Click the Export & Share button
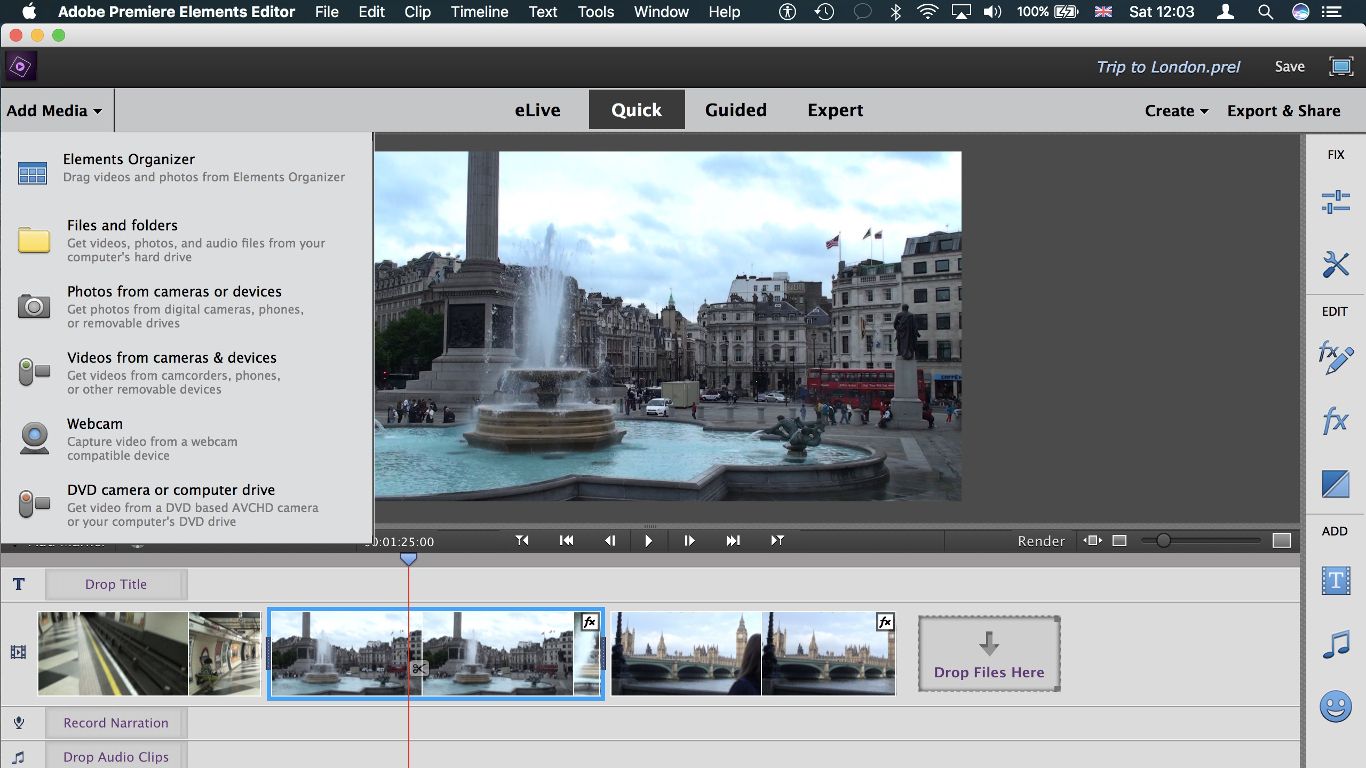 [x=1284, y=111]
